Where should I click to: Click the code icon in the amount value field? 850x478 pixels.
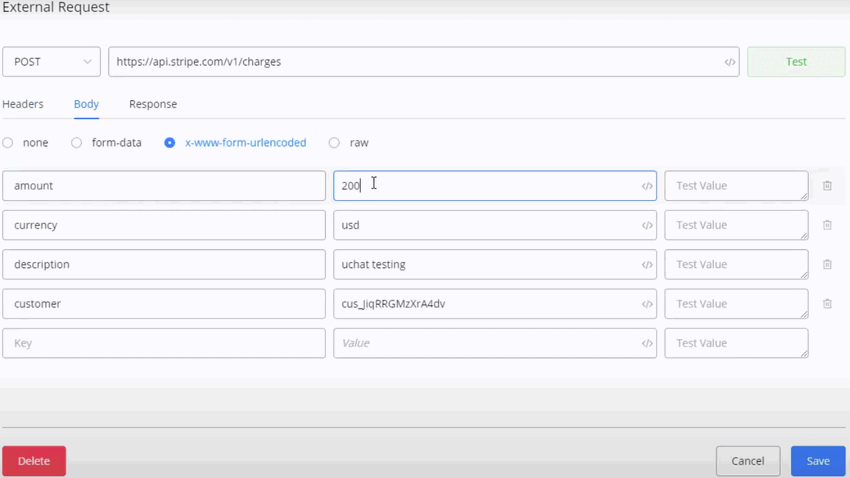(647, 186)
